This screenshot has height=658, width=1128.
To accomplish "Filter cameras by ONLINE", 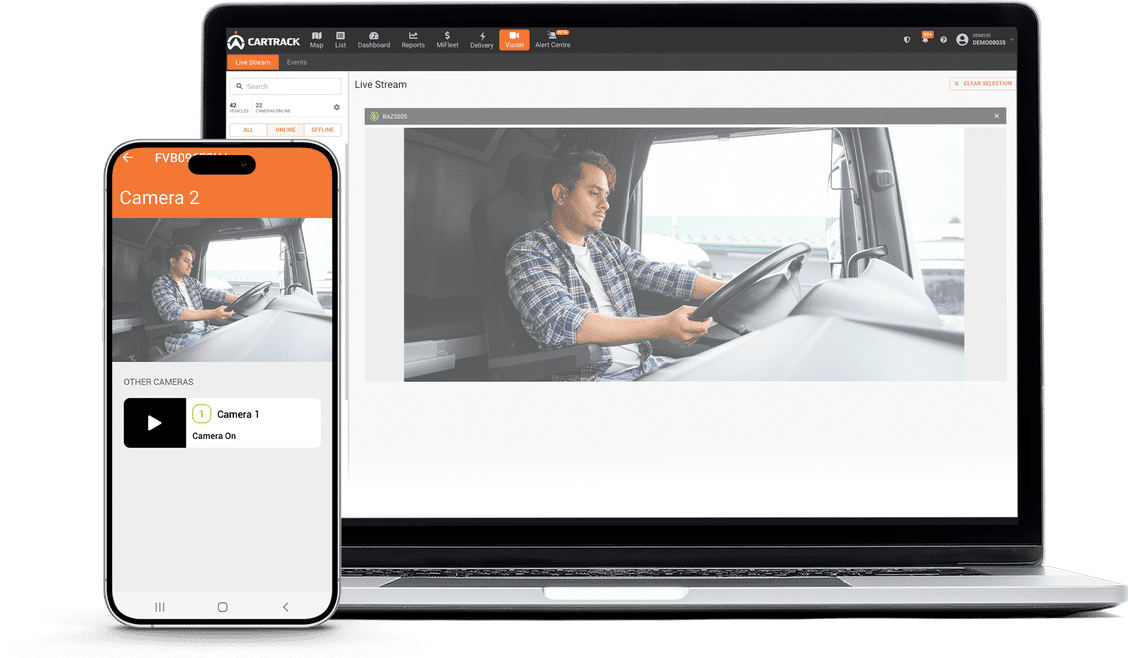I will (x=285, y=130).
